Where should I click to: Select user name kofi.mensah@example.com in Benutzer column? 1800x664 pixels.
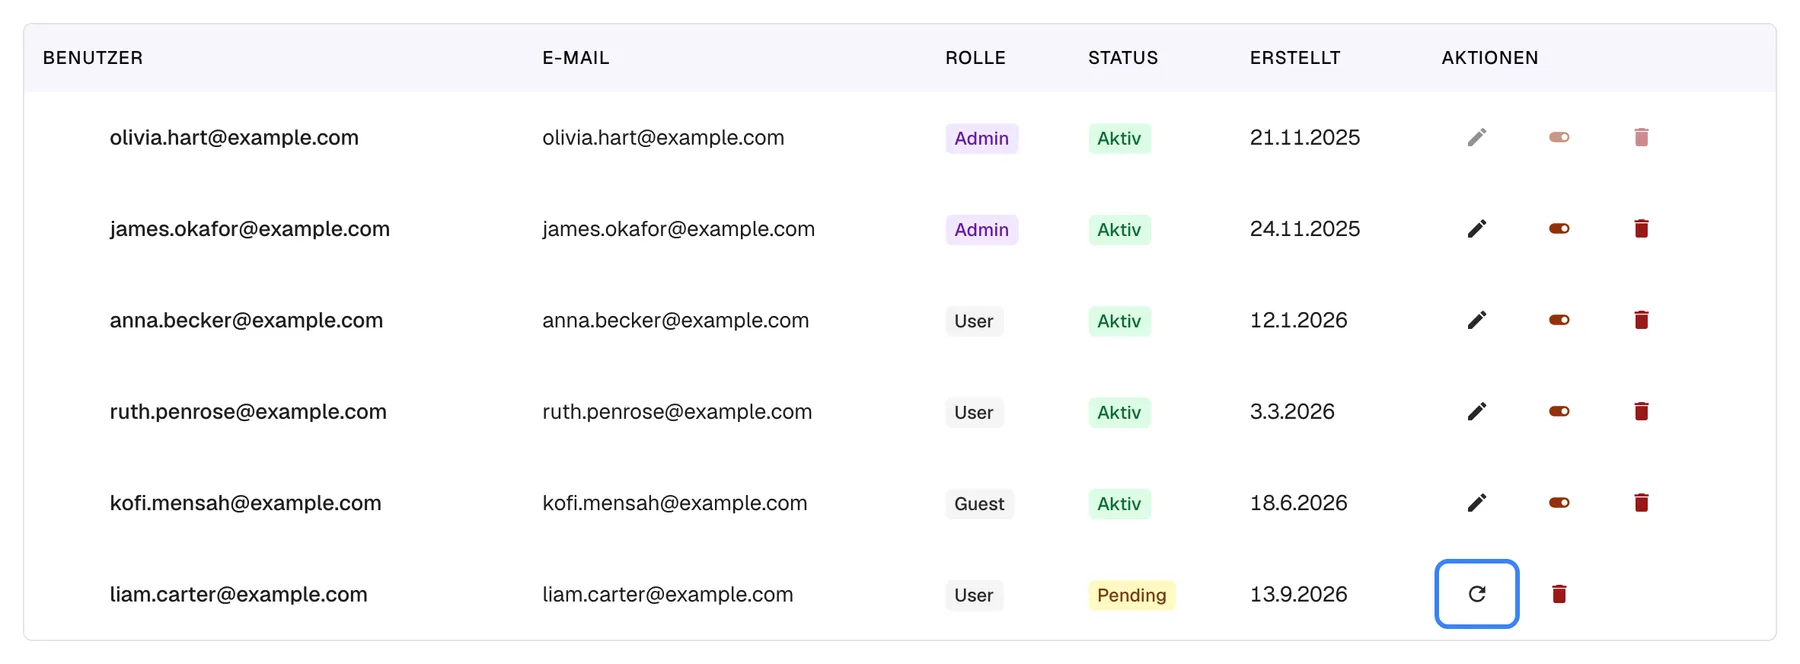pyautogui.click(x=245, y=503)
